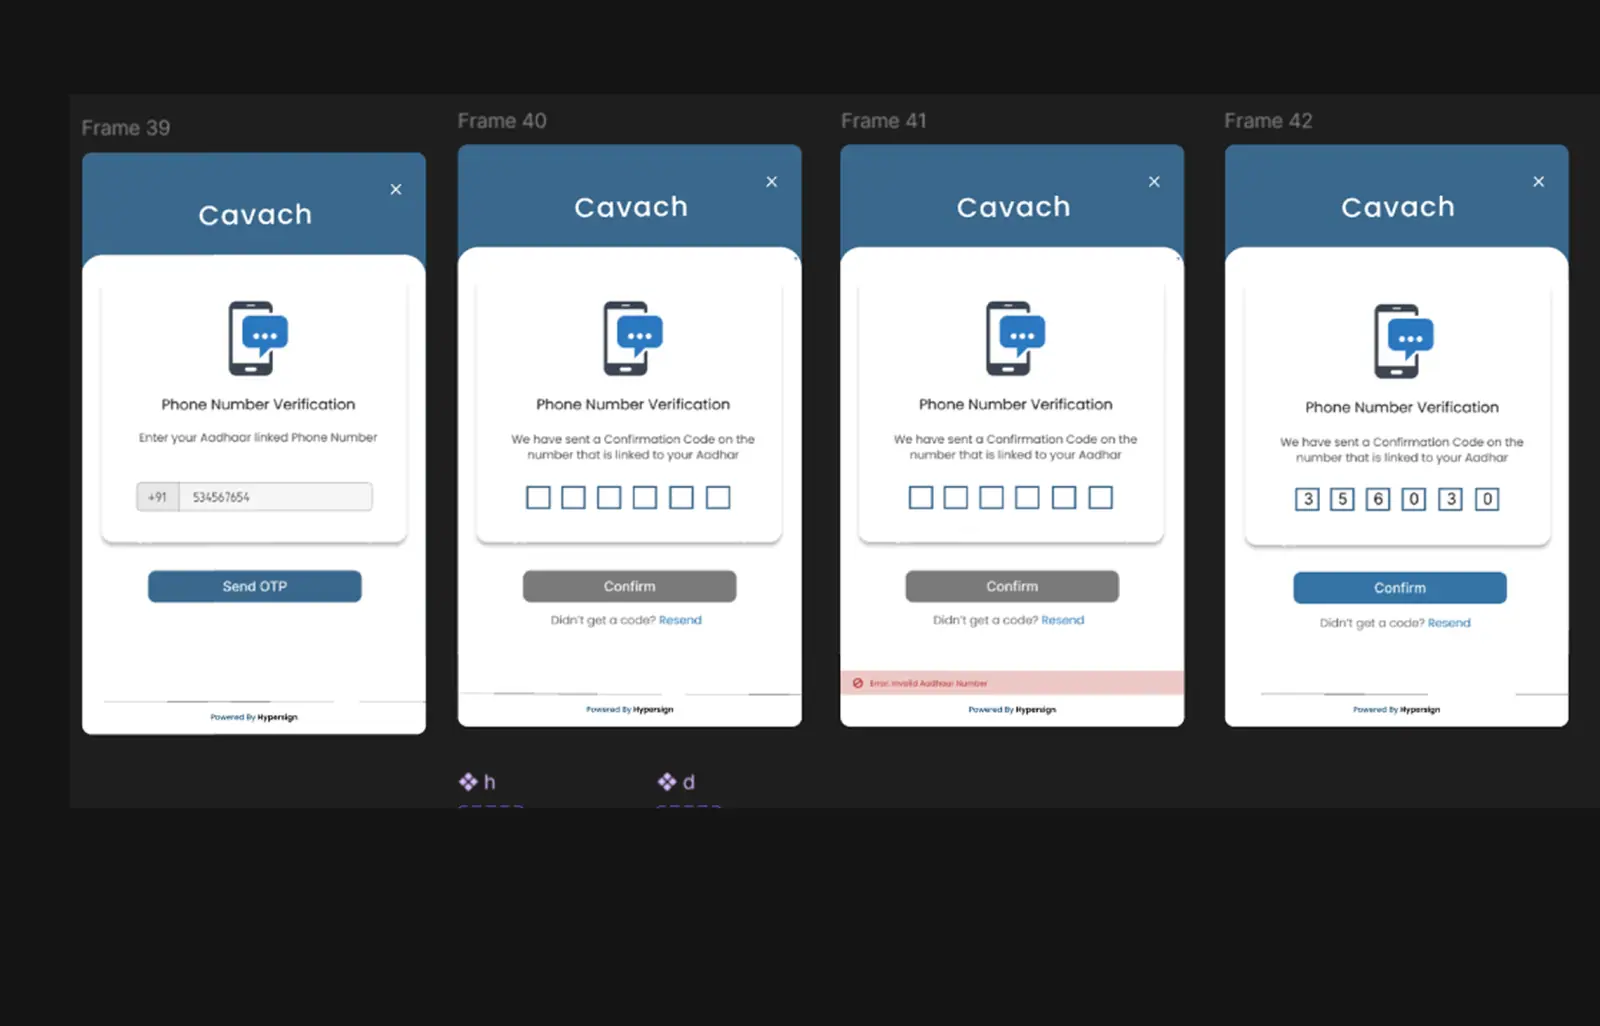Click the Resend link in Frame 40
This screenshot has height=1026, width=1600.
680,620
